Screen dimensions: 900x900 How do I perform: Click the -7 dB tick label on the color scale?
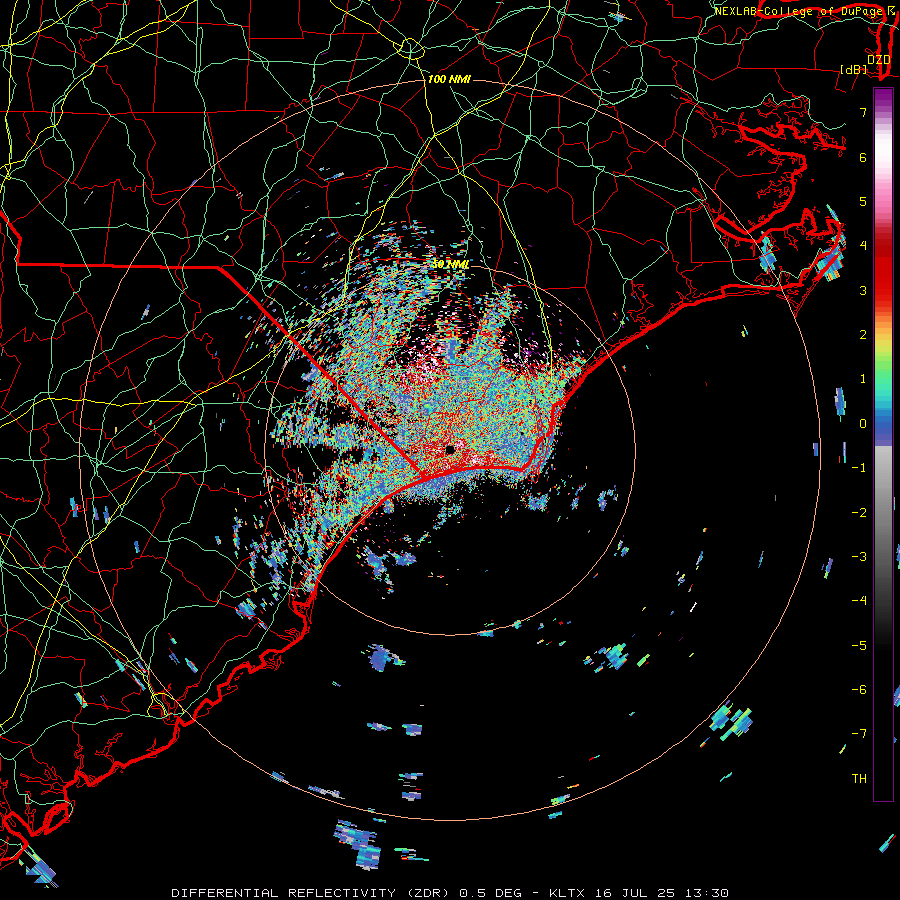point(859,734)
